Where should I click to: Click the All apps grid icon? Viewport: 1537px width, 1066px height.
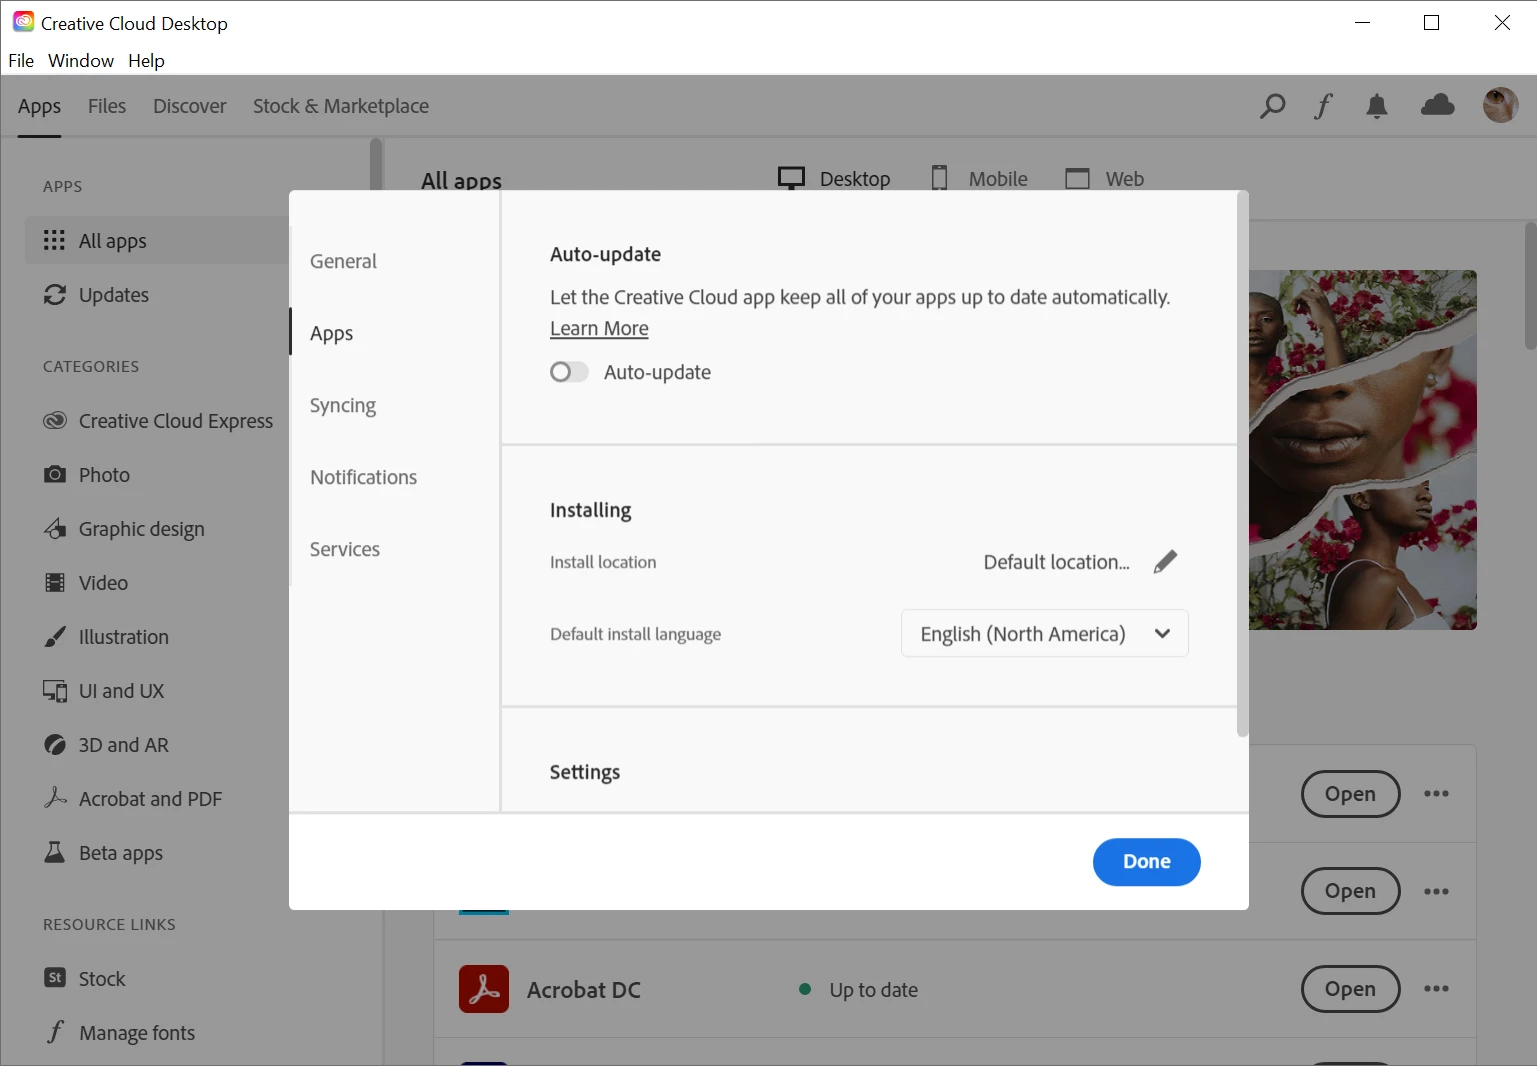click(x=55, y=240)
